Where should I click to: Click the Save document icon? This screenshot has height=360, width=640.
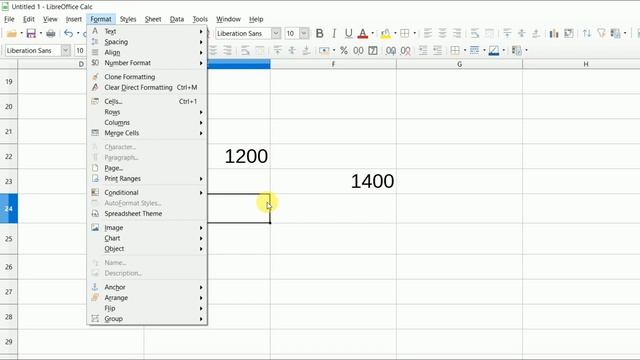coord(31,33)
